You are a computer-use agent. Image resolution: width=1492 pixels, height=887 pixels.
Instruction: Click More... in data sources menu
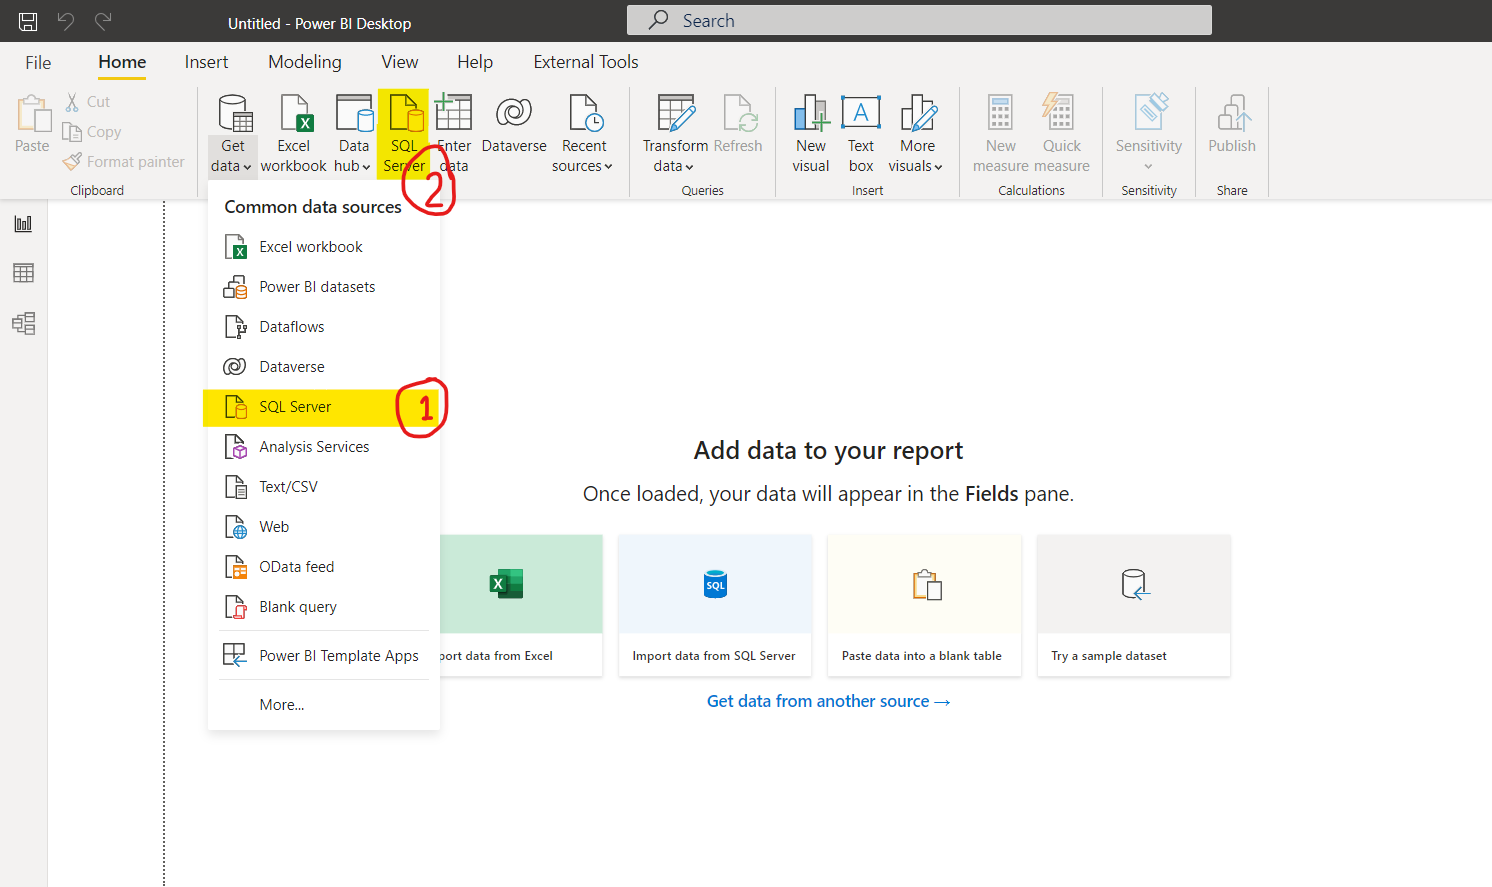(x=323, y=705)
